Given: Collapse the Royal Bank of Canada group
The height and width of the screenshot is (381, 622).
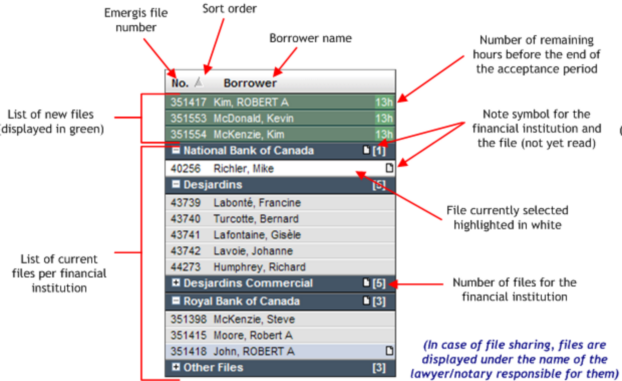Looking at the screenshot, I should [x=176, y=301].
